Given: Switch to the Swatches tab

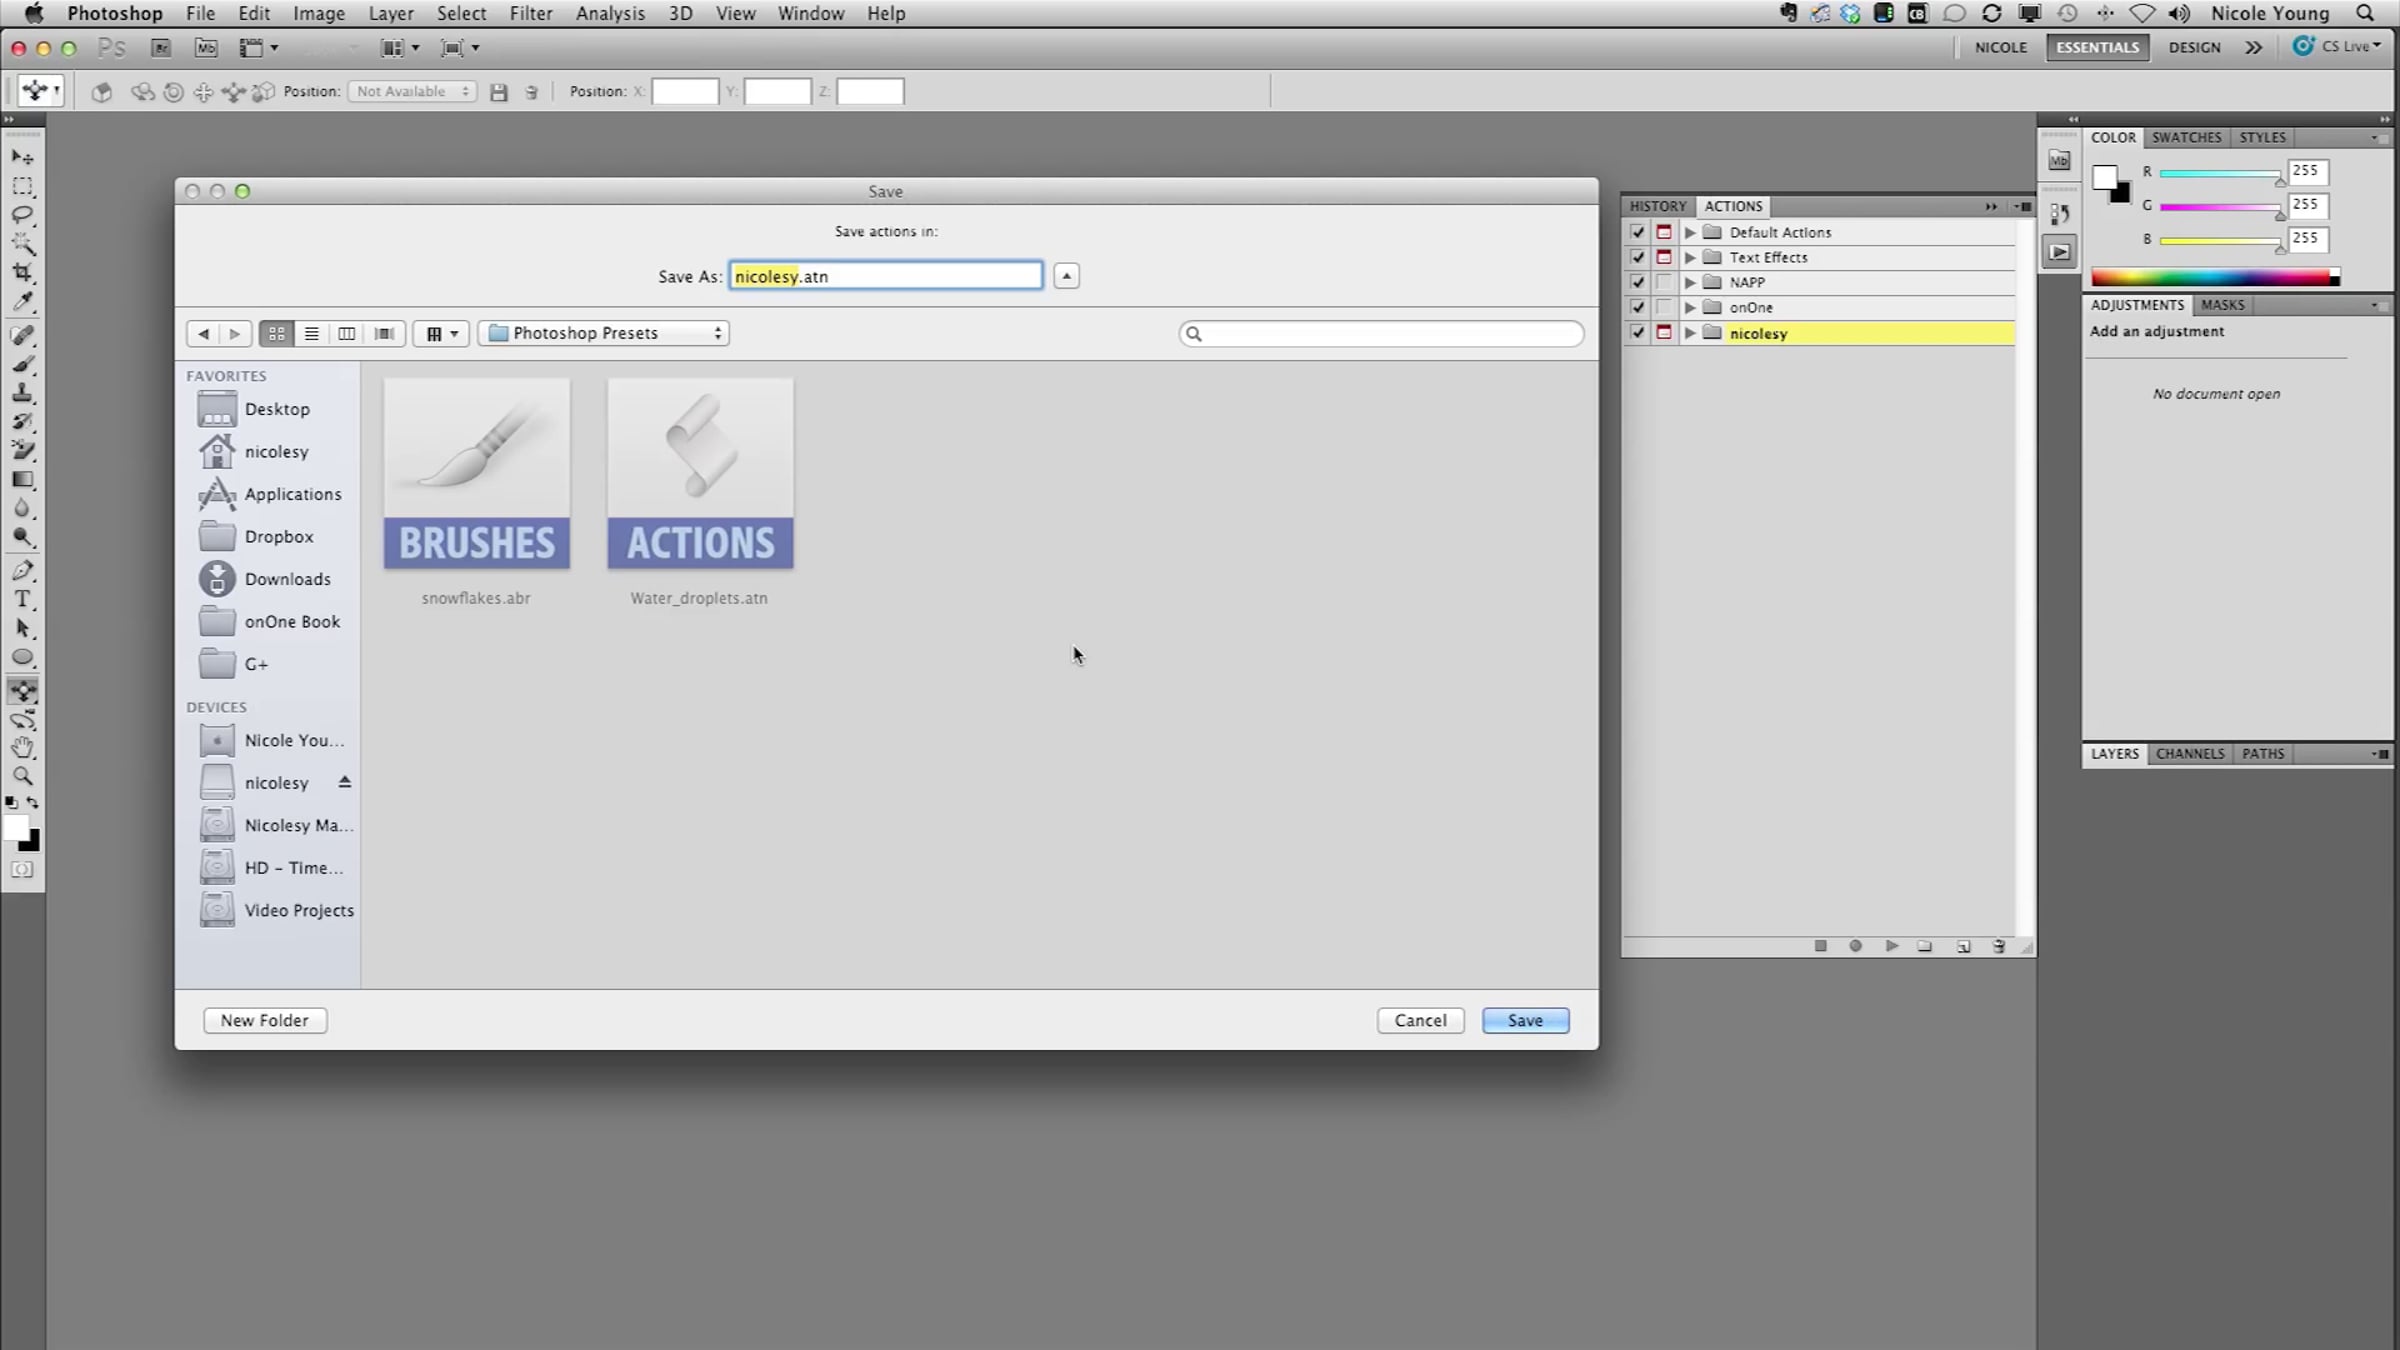Looking at the screenshot, I should pos(2186,137).
